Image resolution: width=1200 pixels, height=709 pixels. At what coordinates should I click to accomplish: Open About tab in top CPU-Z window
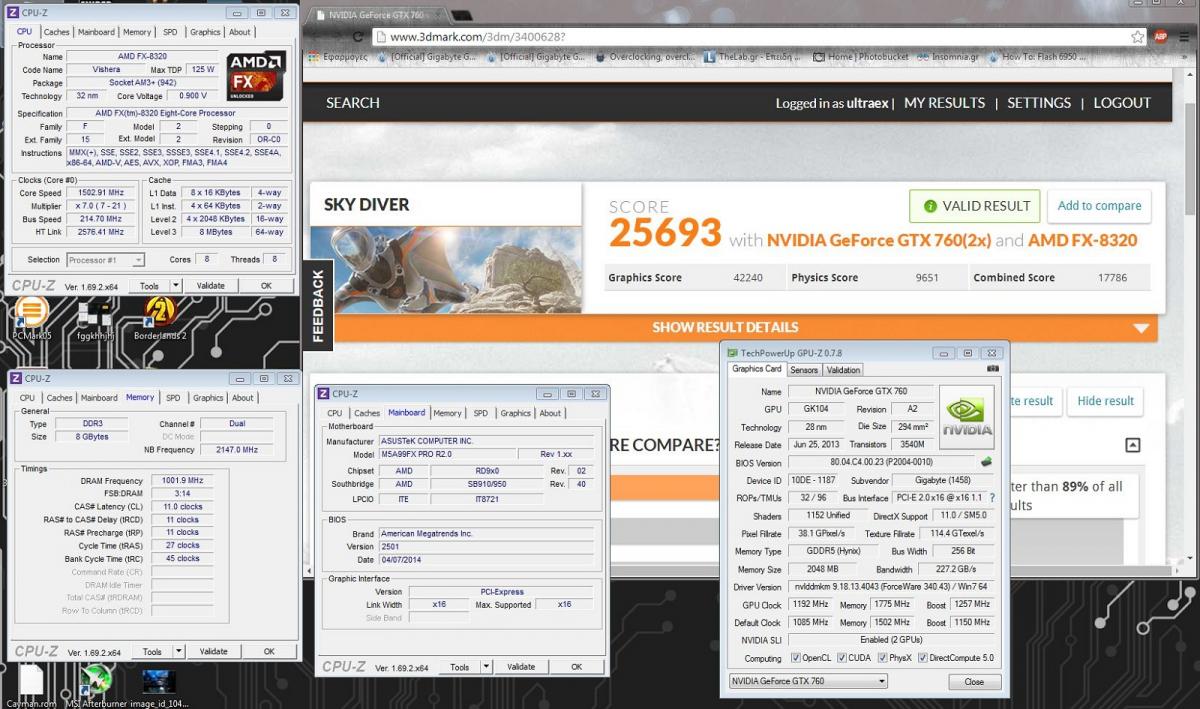tap(240, 32)
